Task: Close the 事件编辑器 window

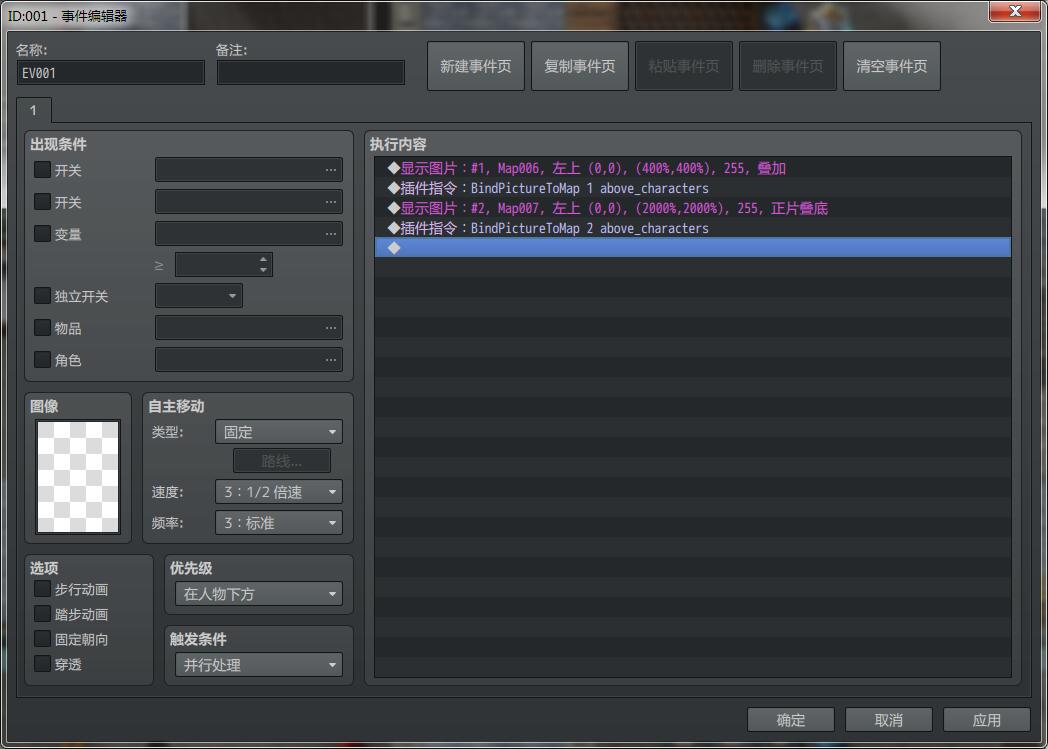Action: (x=1015, y=11)
